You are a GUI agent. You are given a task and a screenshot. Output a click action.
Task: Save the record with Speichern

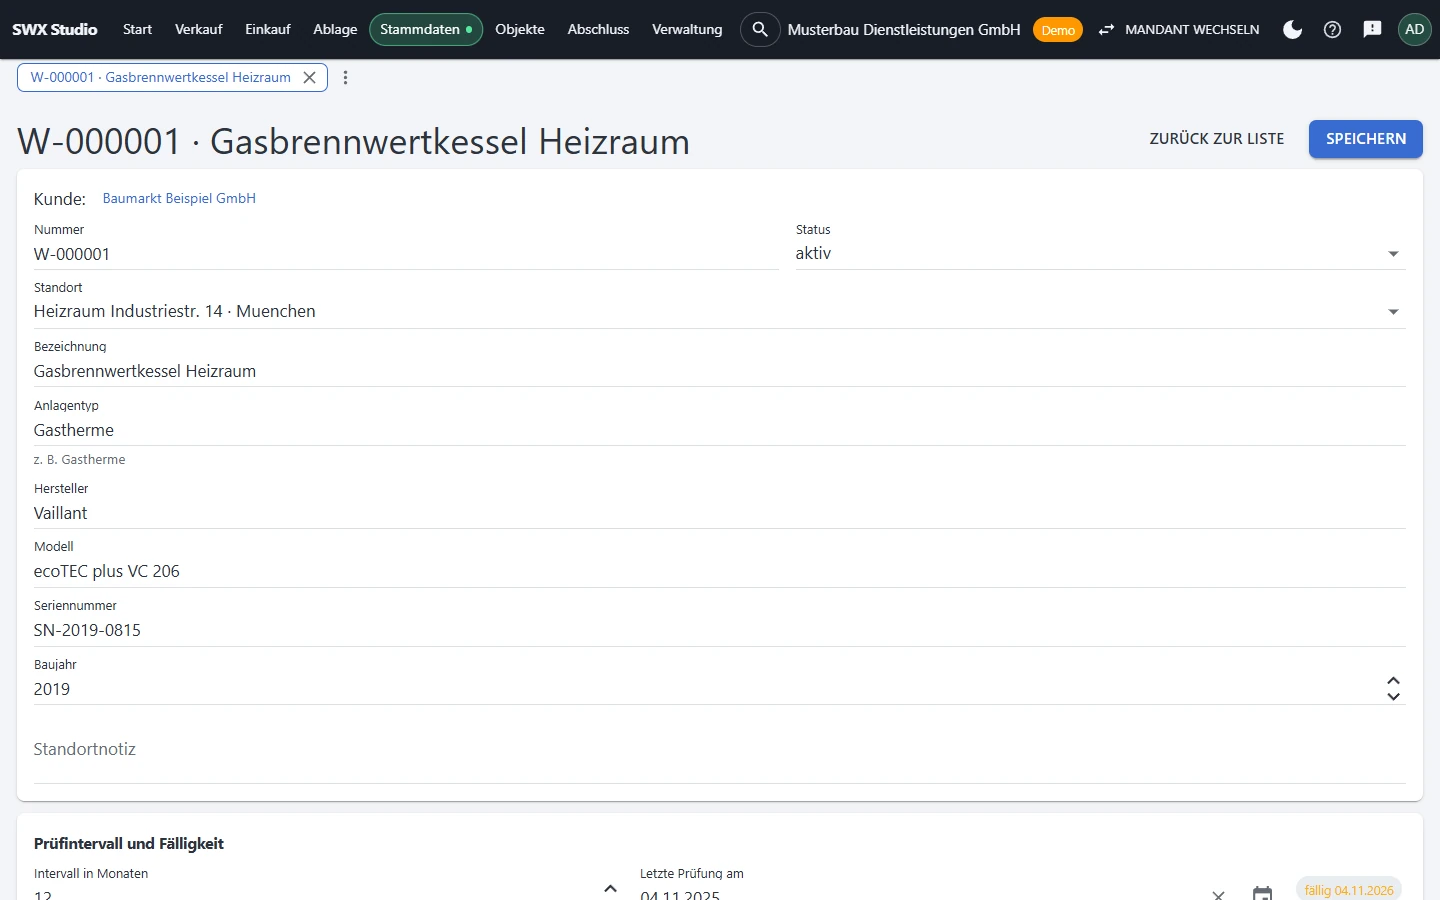click(1366, 139)
